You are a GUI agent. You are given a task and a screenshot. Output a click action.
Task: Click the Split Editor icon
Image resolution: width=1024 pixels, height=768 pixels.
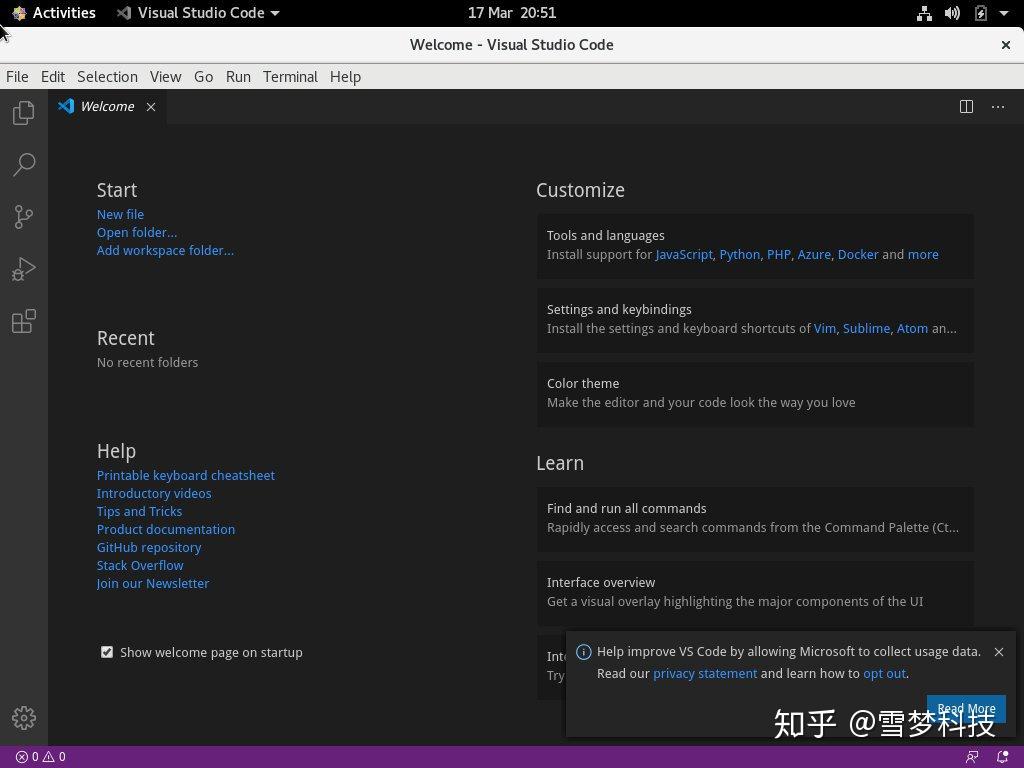tap(966, 106)
